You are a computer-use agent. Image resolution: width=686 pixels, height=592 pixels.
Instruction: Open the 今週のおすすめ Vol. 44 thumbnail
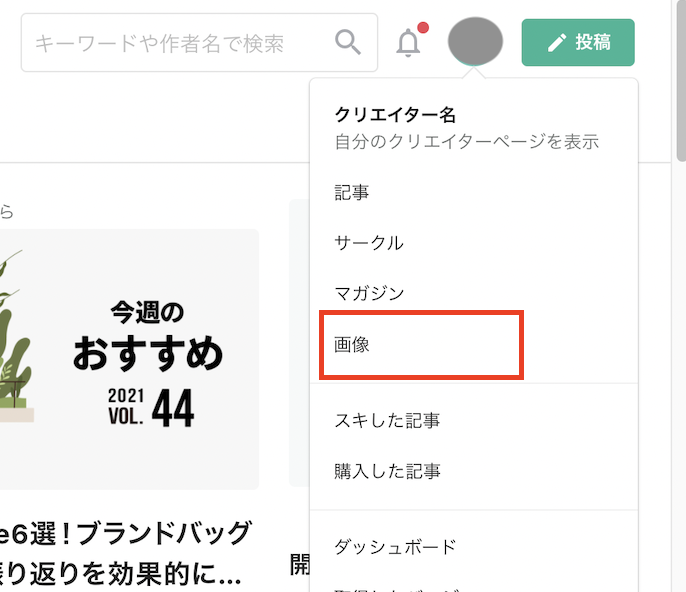coord(130,359)
